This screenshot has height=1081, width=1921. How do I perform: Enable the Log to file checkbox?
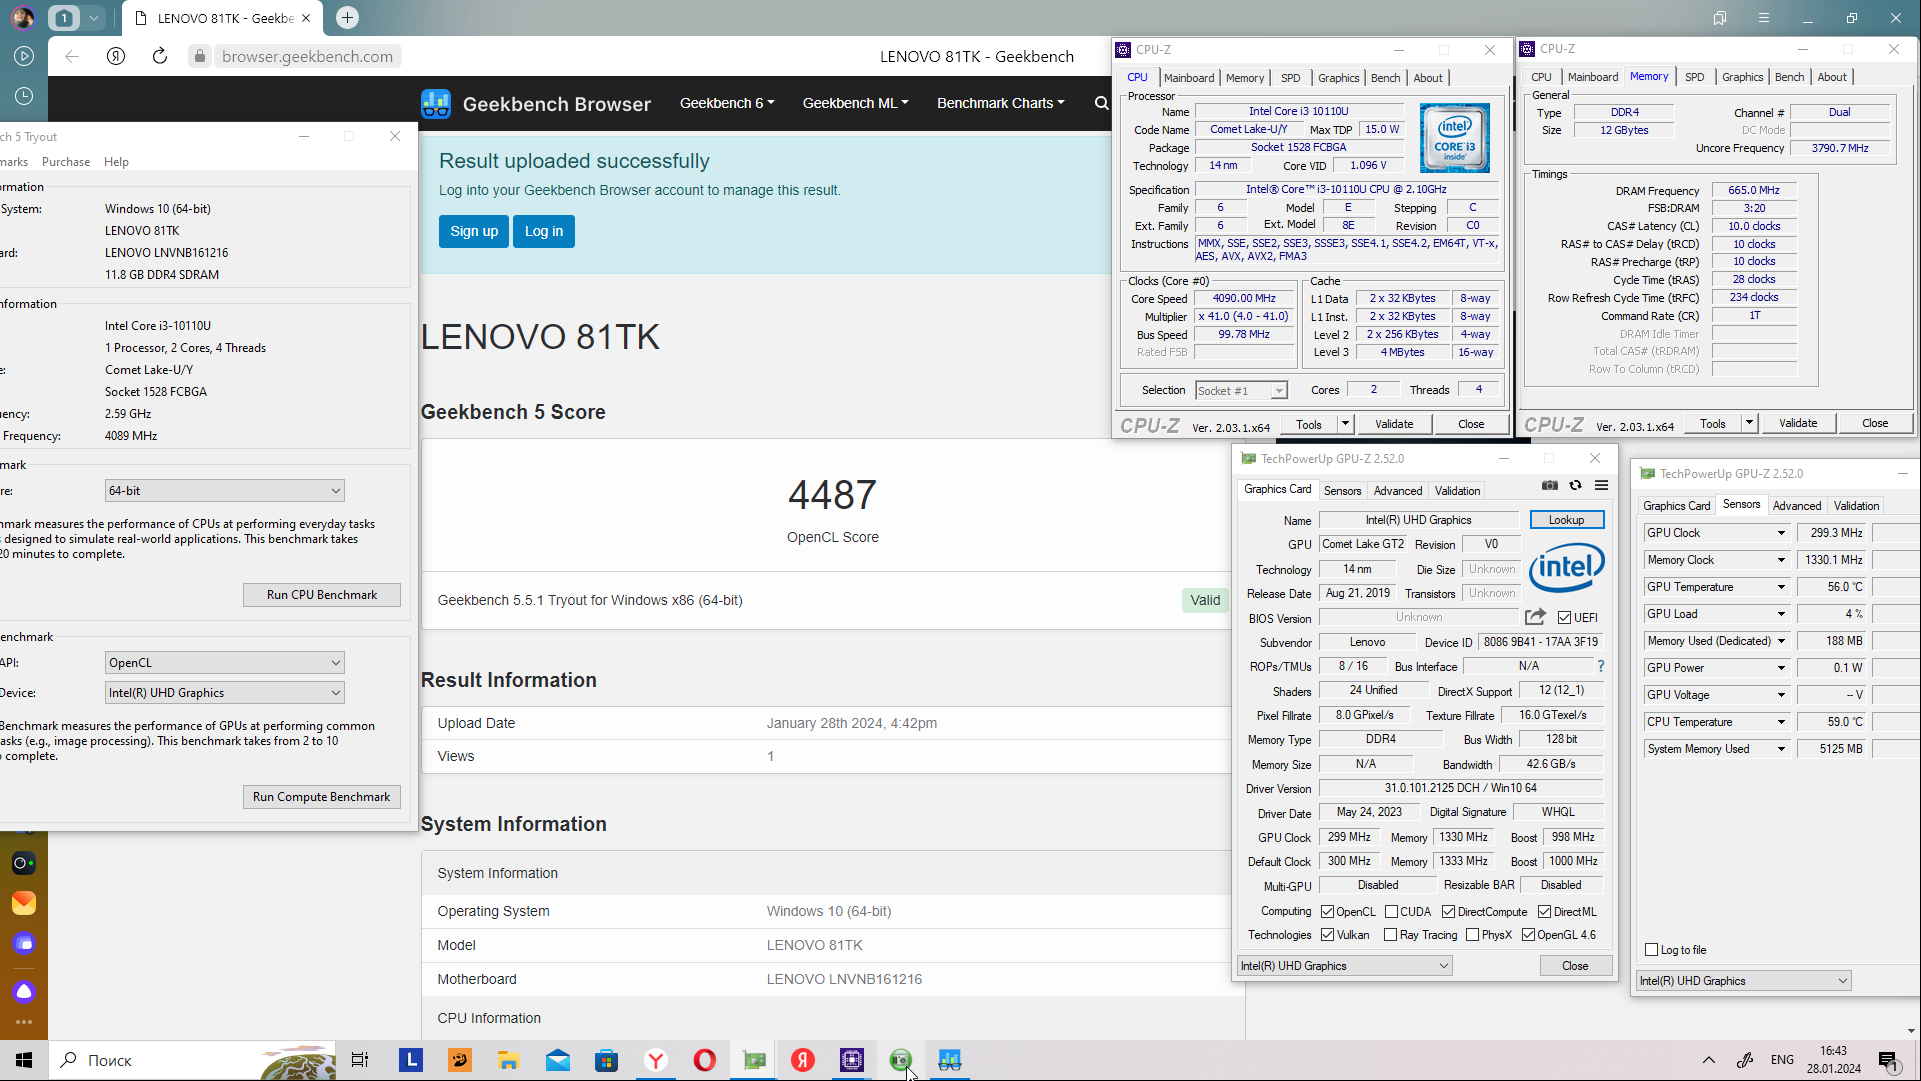pos(1651,950)
